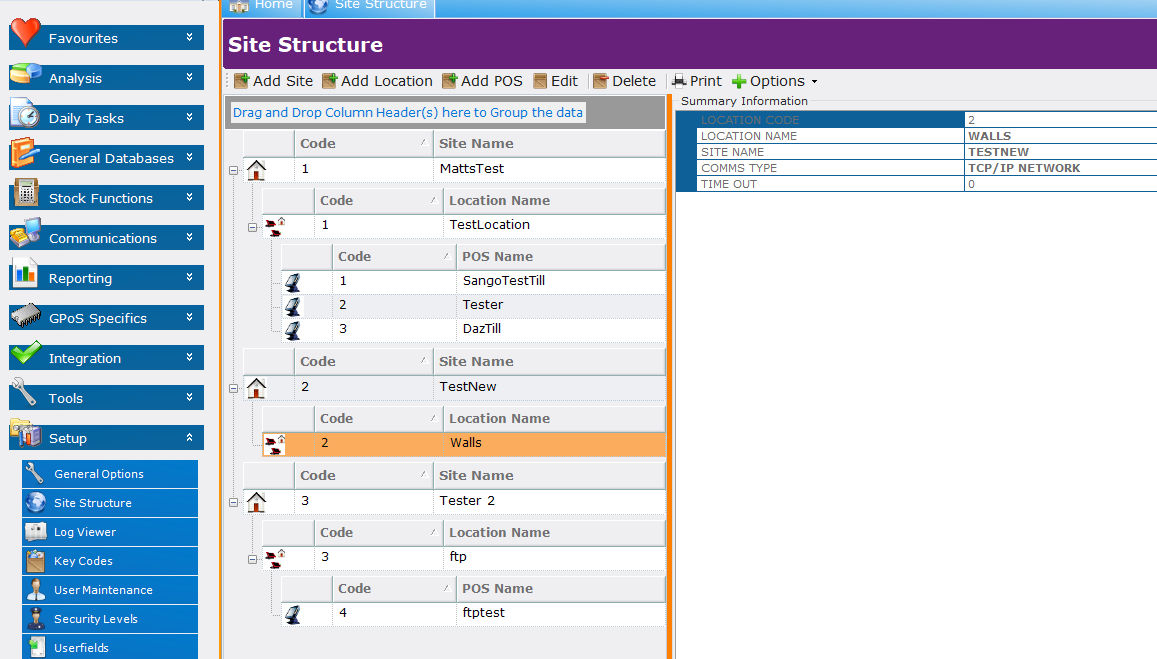Expand the Stock Functions sidebar section
Image resolution: width=1157 pixels, height=659 pixels.
pyautogui.click(x=190, y=197)
